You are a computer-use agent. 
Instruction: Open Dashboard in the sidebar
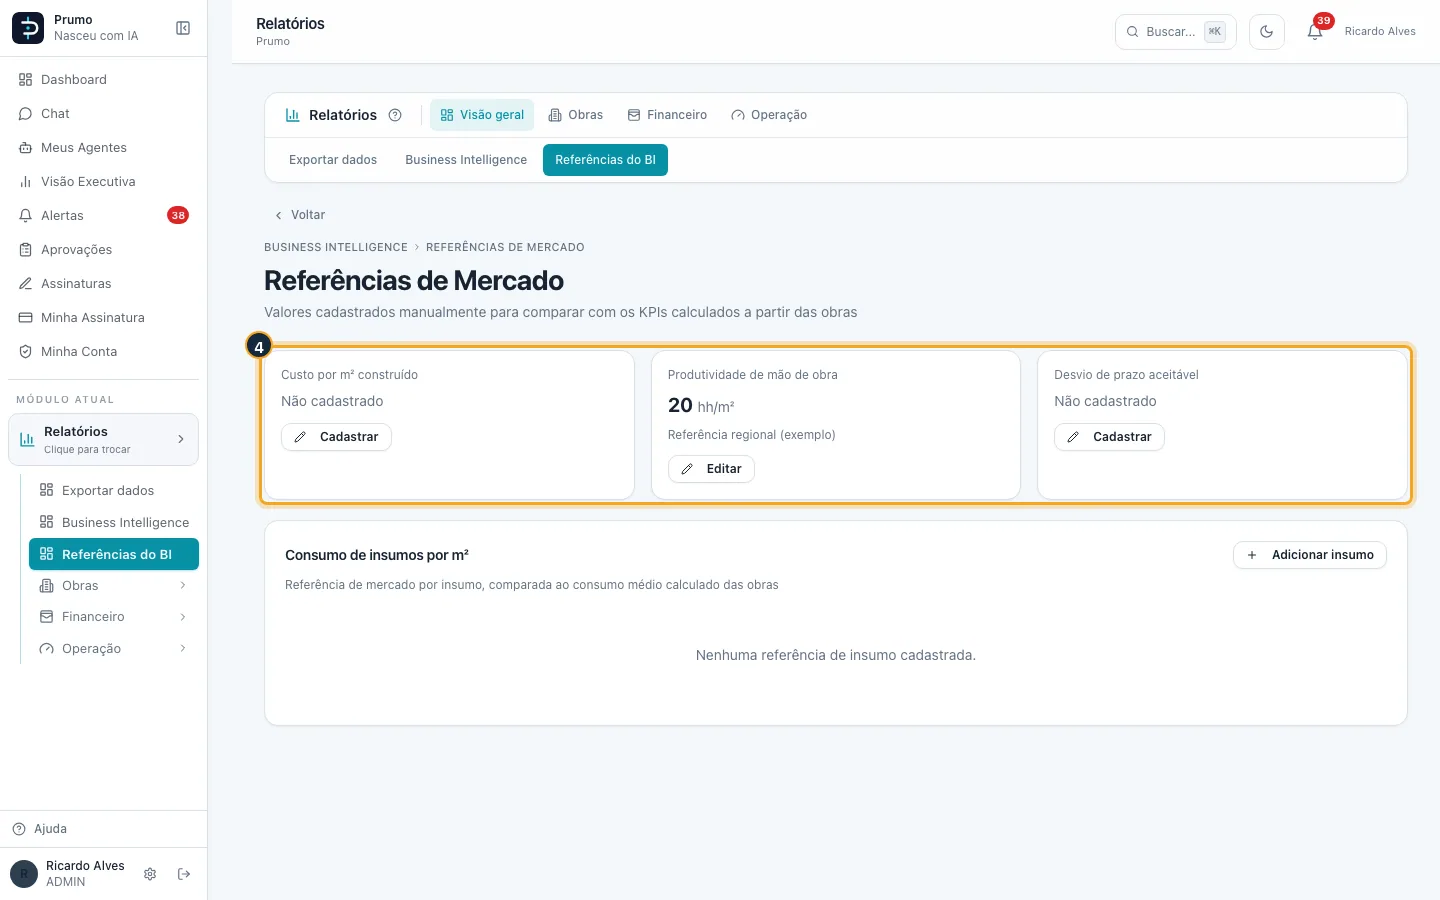tap(104, 80)
